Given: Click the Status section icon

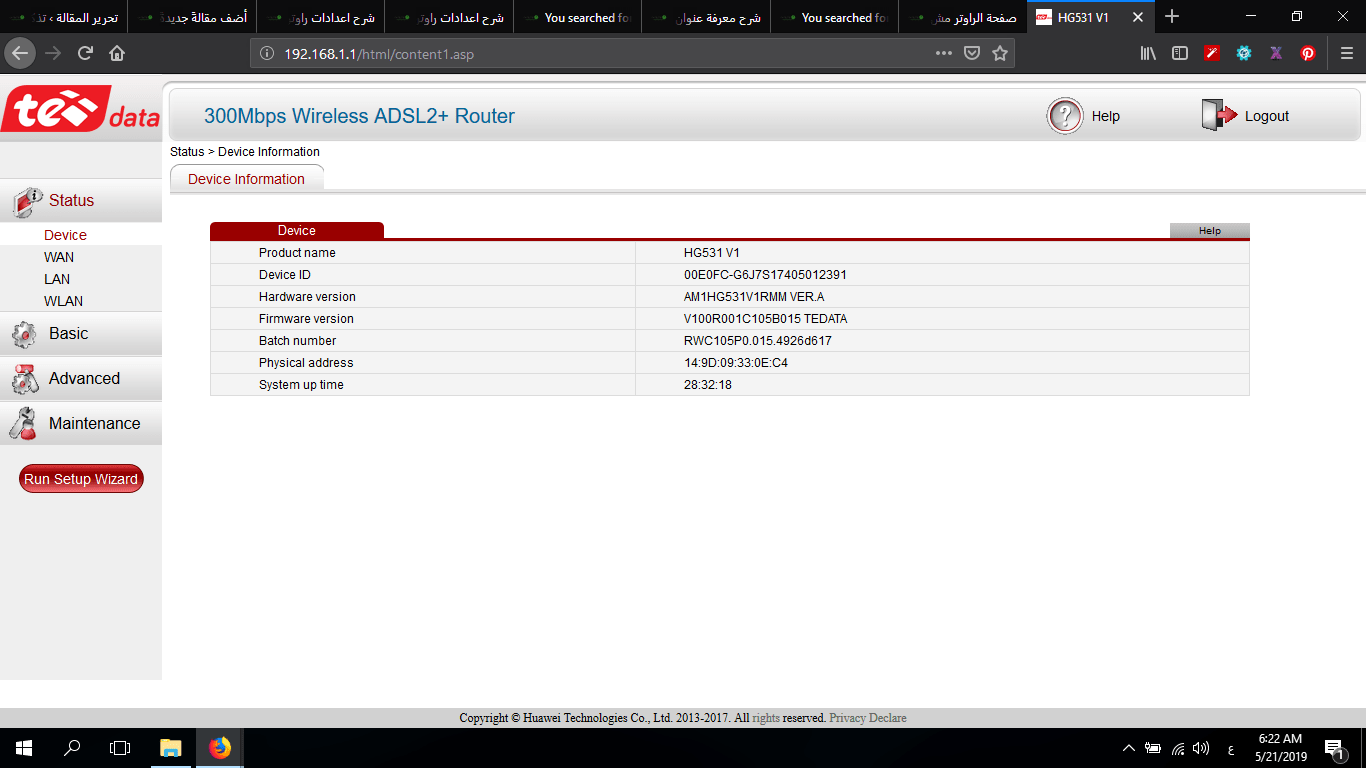Looking at the screenshot, I should click(27, 201).
